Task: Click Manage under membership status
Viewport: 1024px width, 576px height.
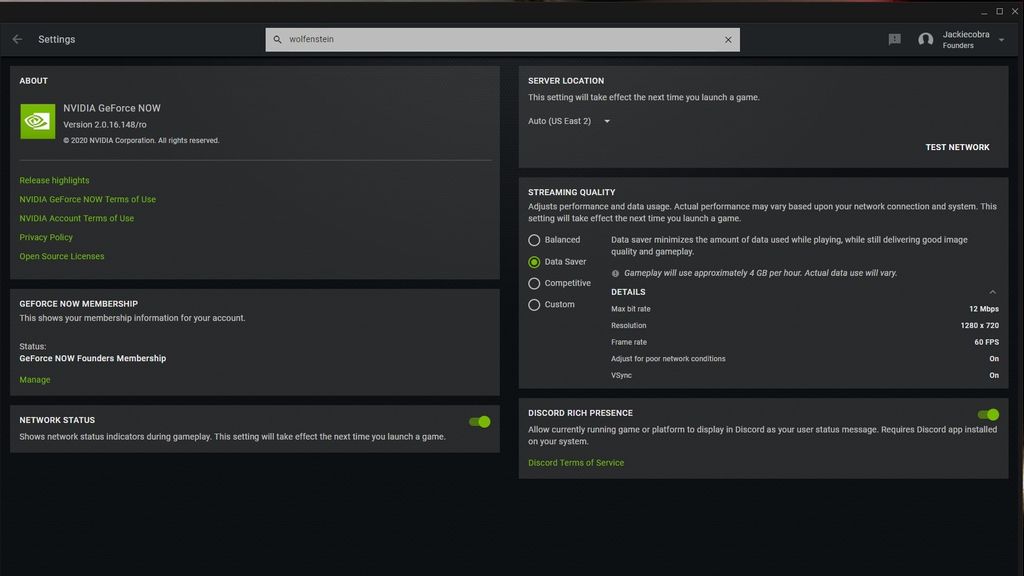Action: point(34,379)
